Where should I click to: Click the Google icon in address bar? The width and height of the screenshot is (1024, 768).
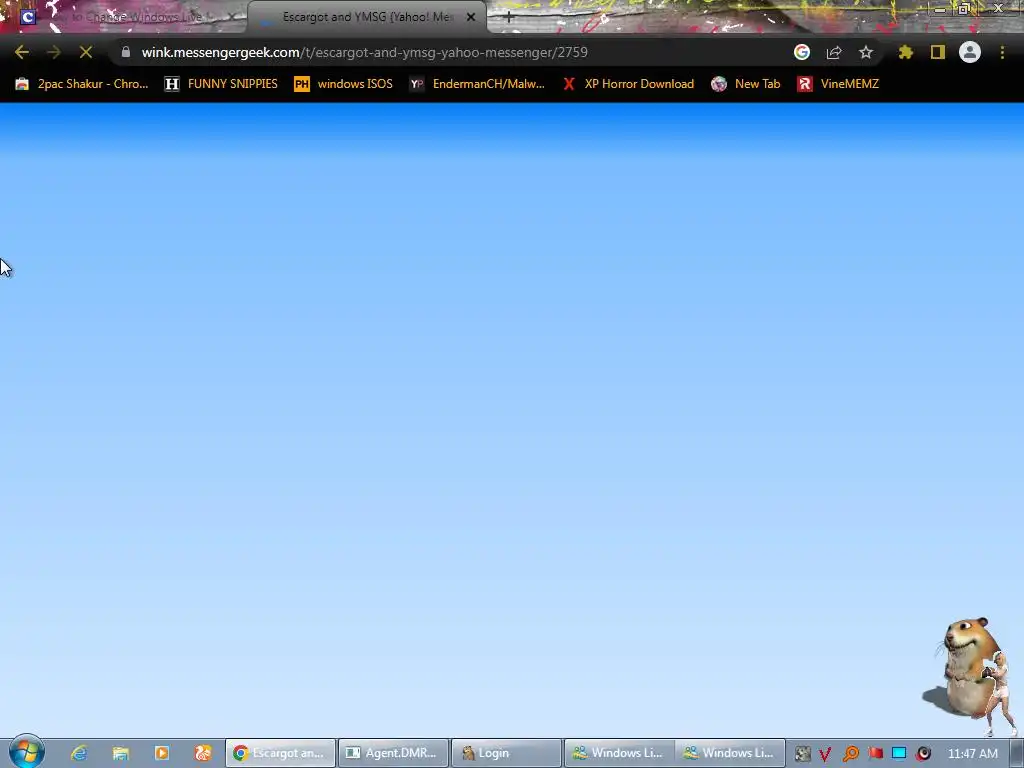(802, 52)
